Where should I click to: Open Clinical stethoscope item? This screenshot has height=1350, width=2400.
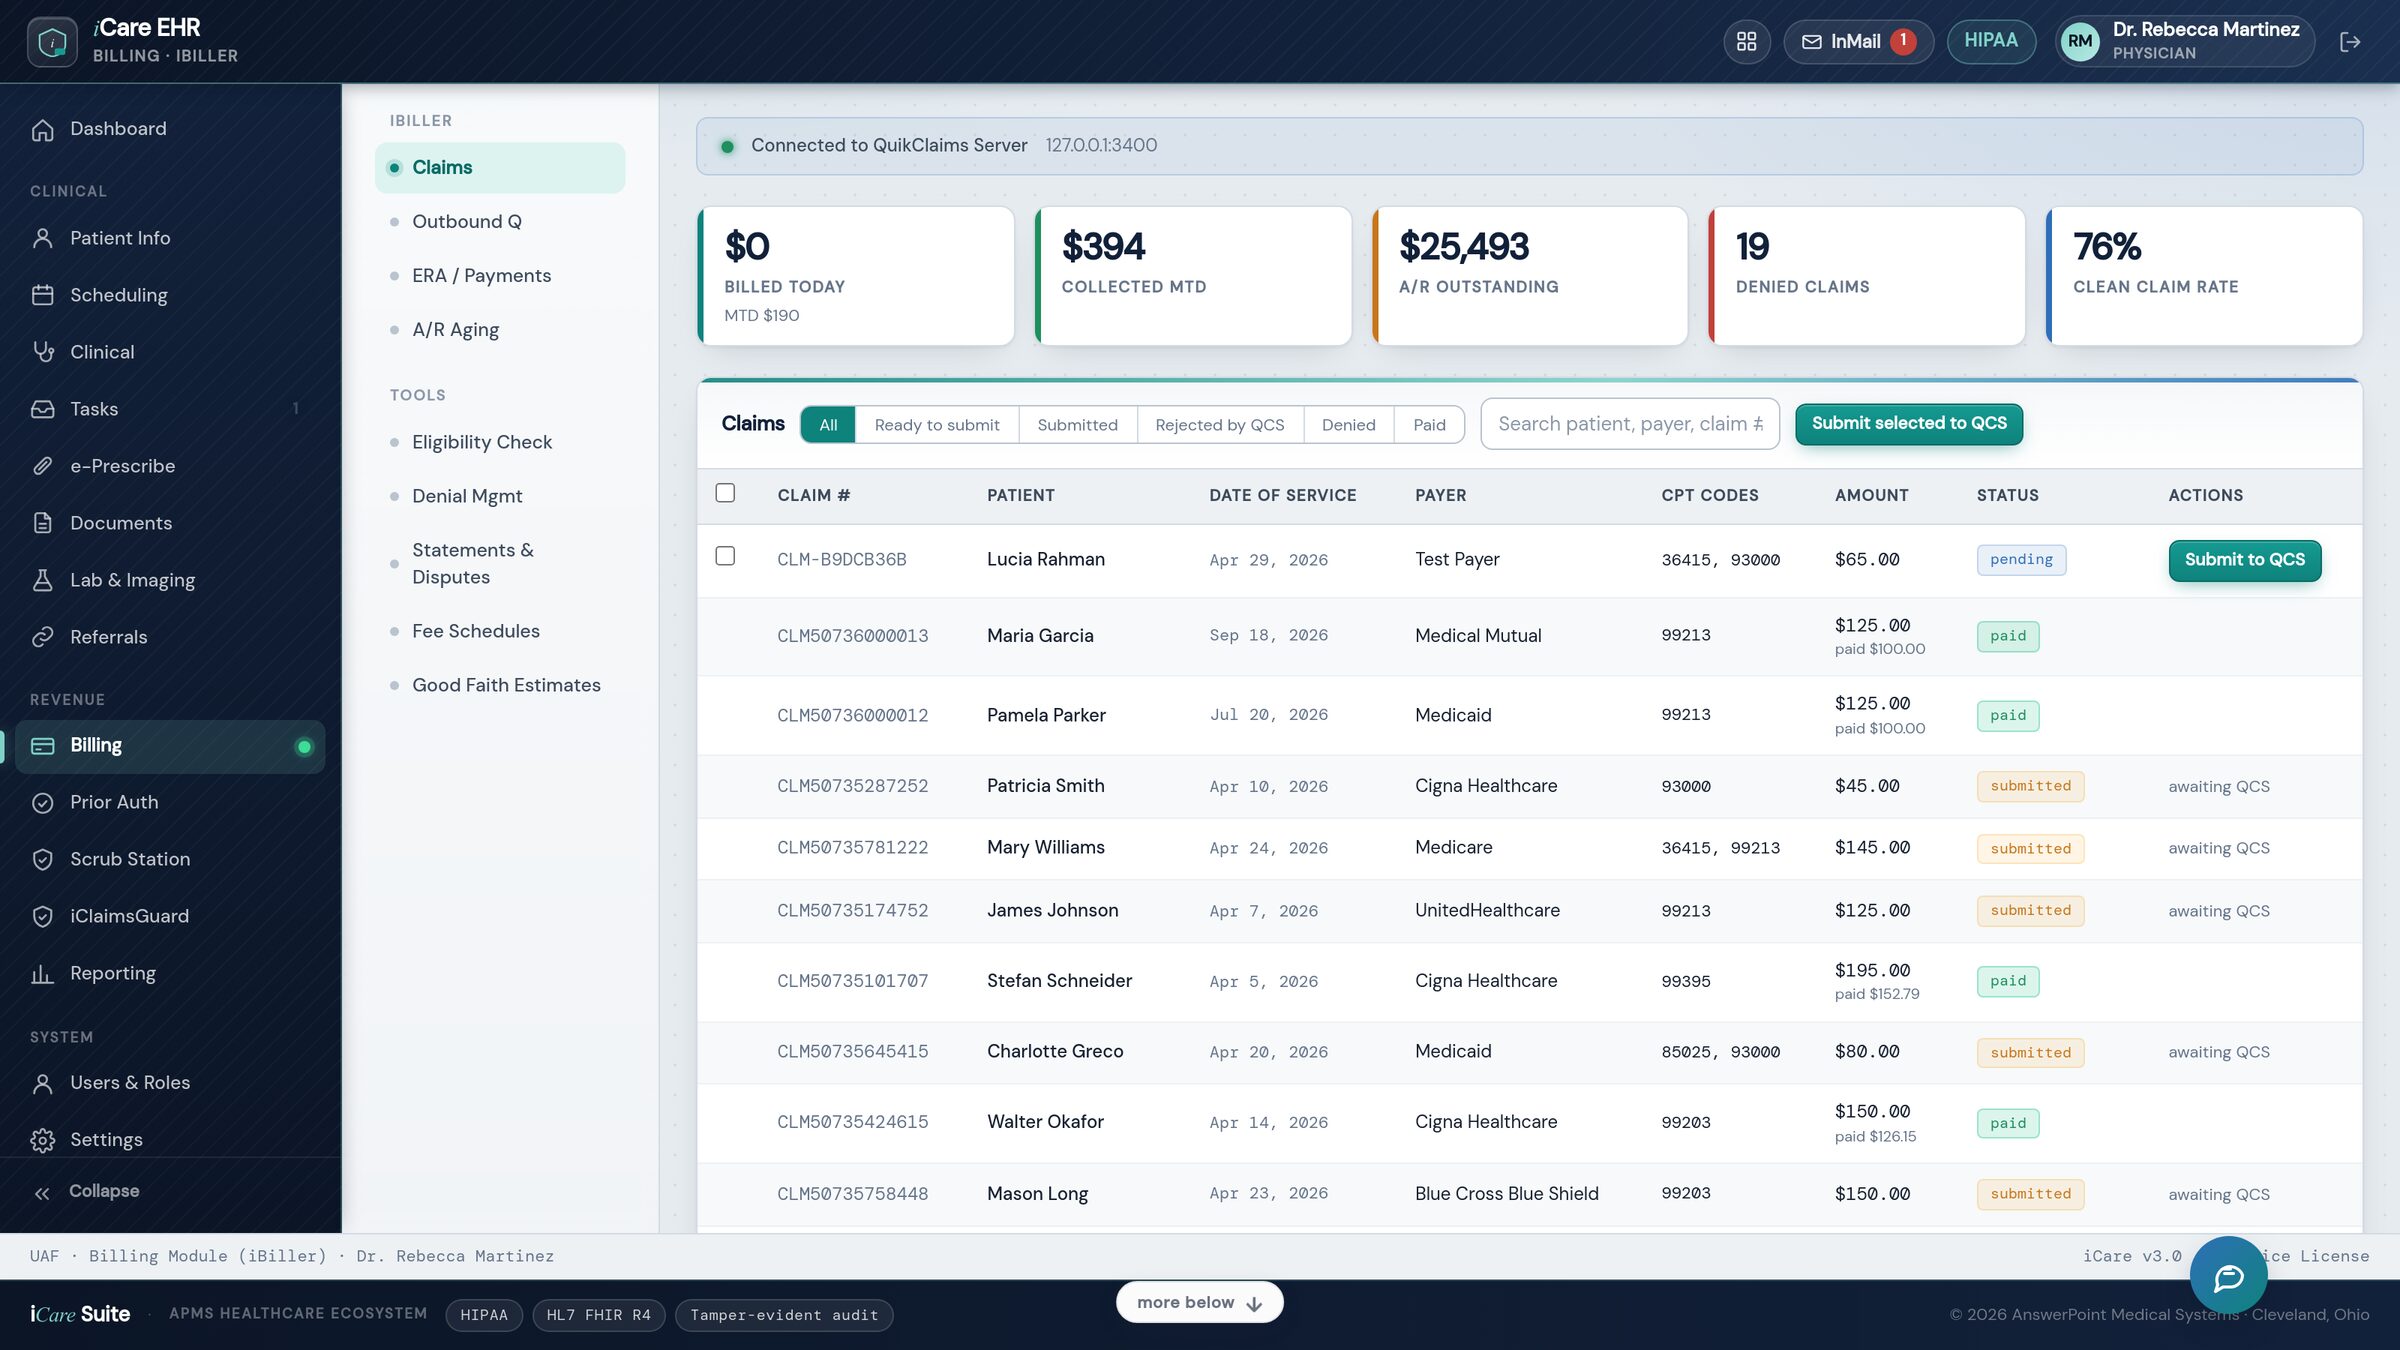pos(170,352)
